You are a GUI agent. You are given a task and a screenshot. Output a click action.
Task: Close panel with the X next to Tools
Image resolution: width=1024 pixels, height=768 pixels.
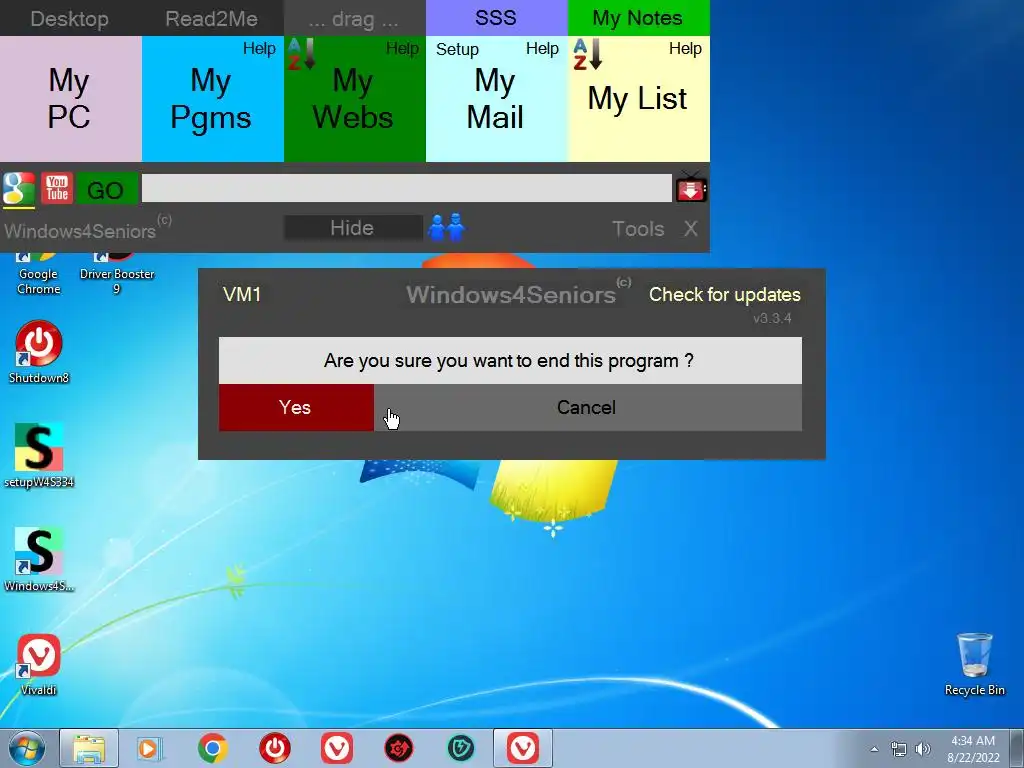point(690,229)
